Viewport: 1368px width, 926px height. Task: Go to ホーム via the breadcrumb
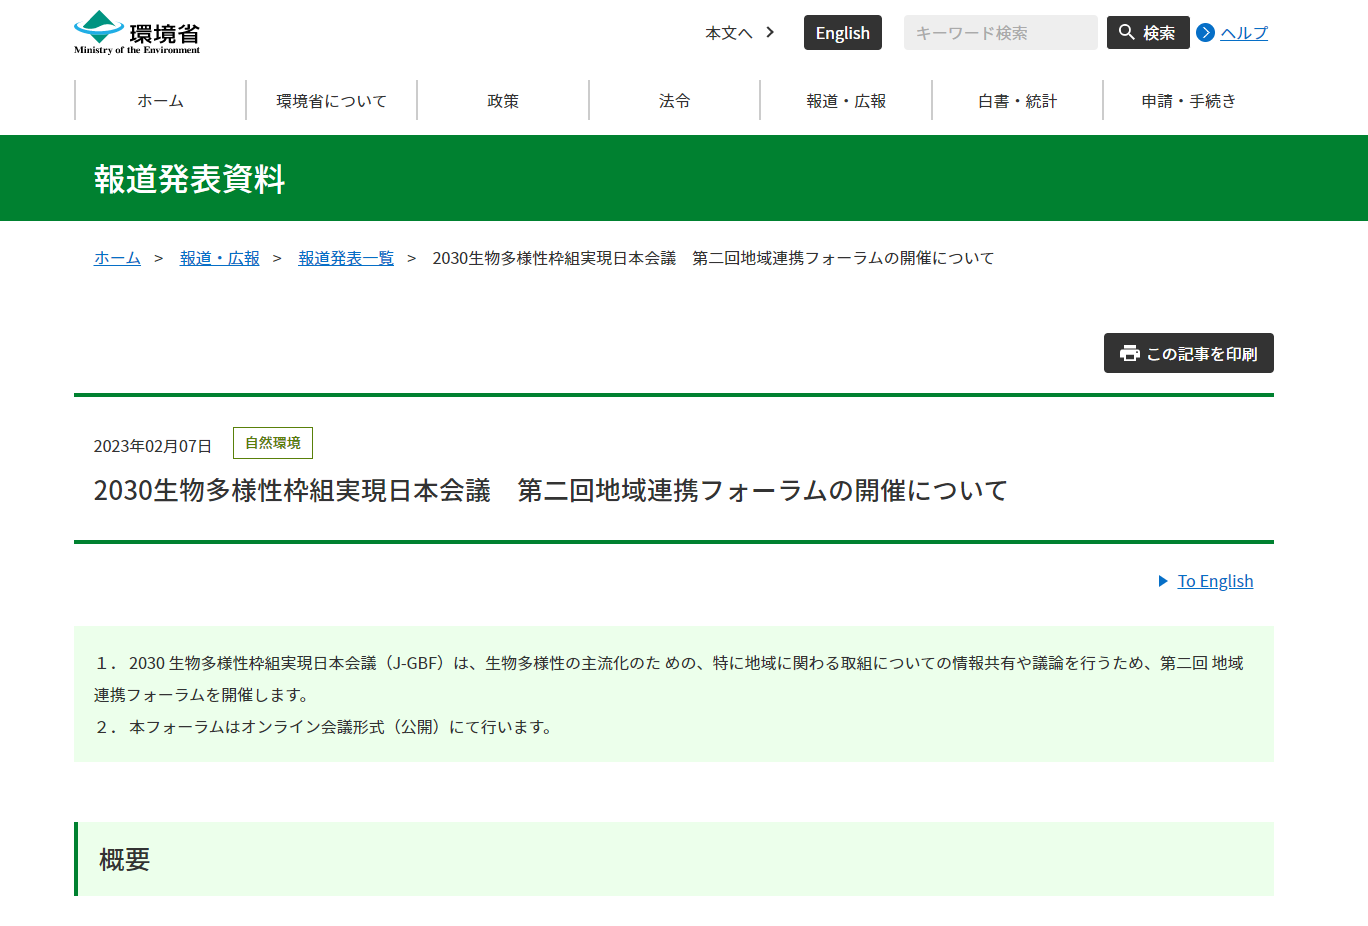[117, 258]
